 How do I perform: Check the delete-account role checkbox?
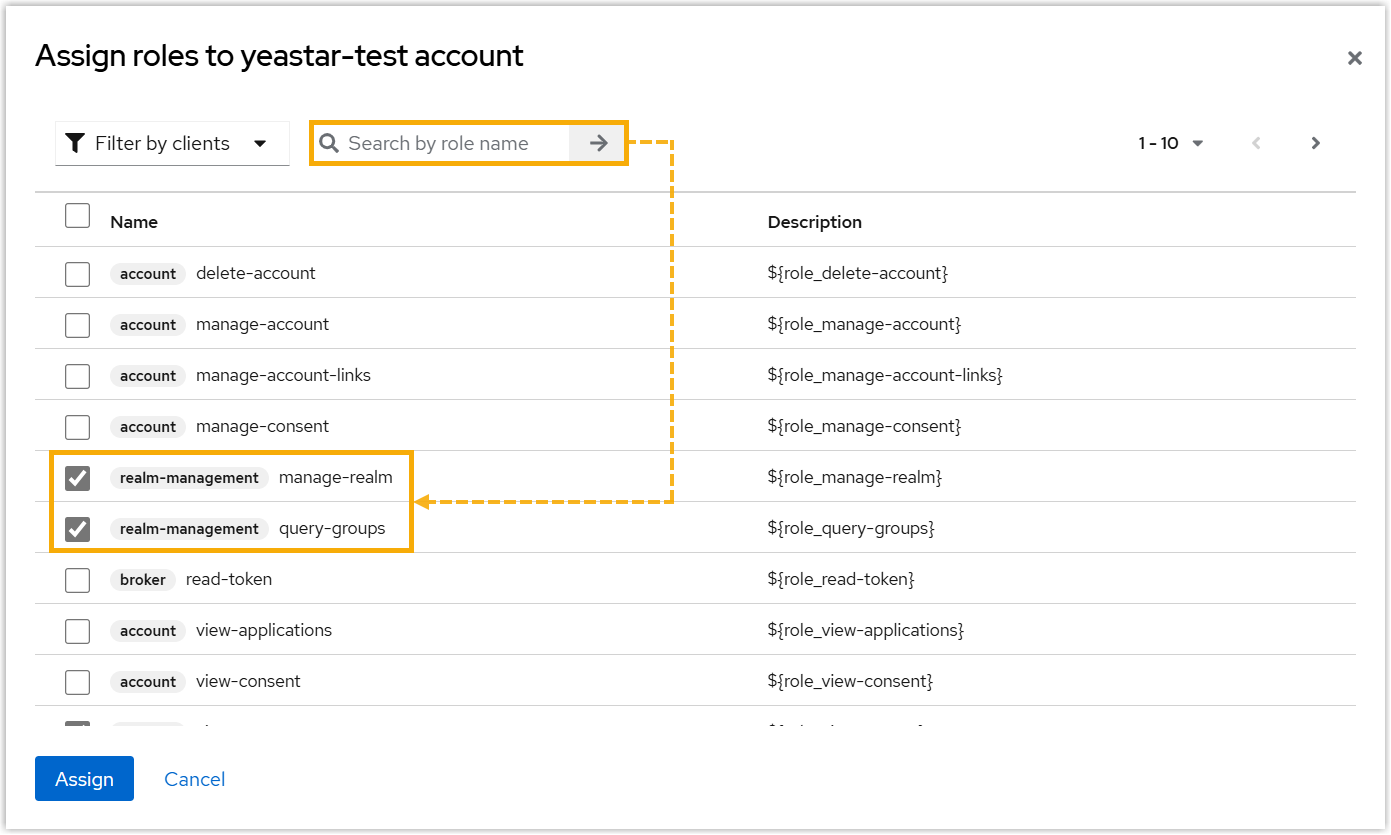(78, 274)
